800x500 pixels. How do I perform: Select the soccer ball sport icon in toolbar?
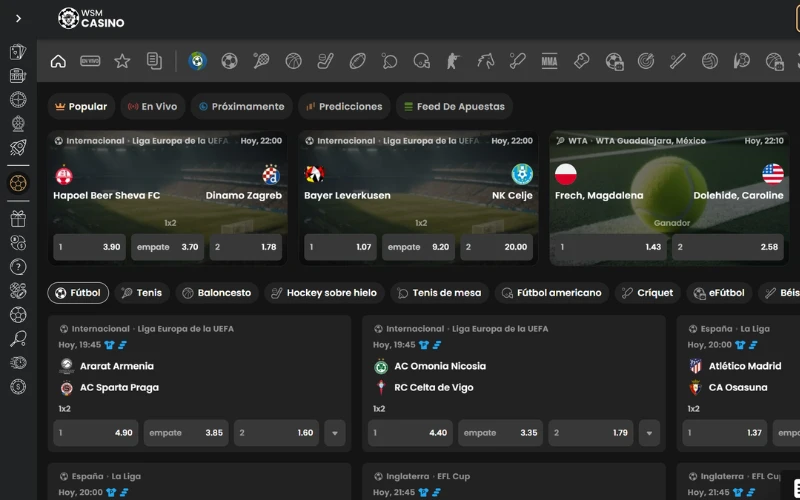coord(230,61)
